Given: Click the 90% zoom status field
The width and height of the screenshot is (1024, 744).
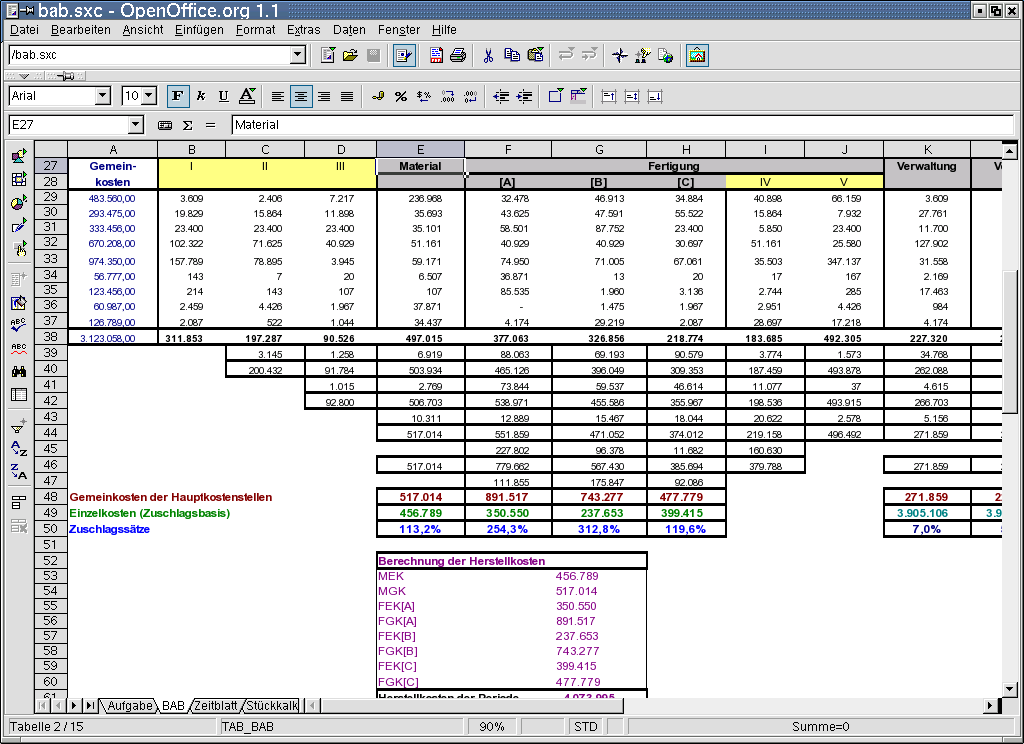Looking at the screenshot, I should click(x=491, y=727).
